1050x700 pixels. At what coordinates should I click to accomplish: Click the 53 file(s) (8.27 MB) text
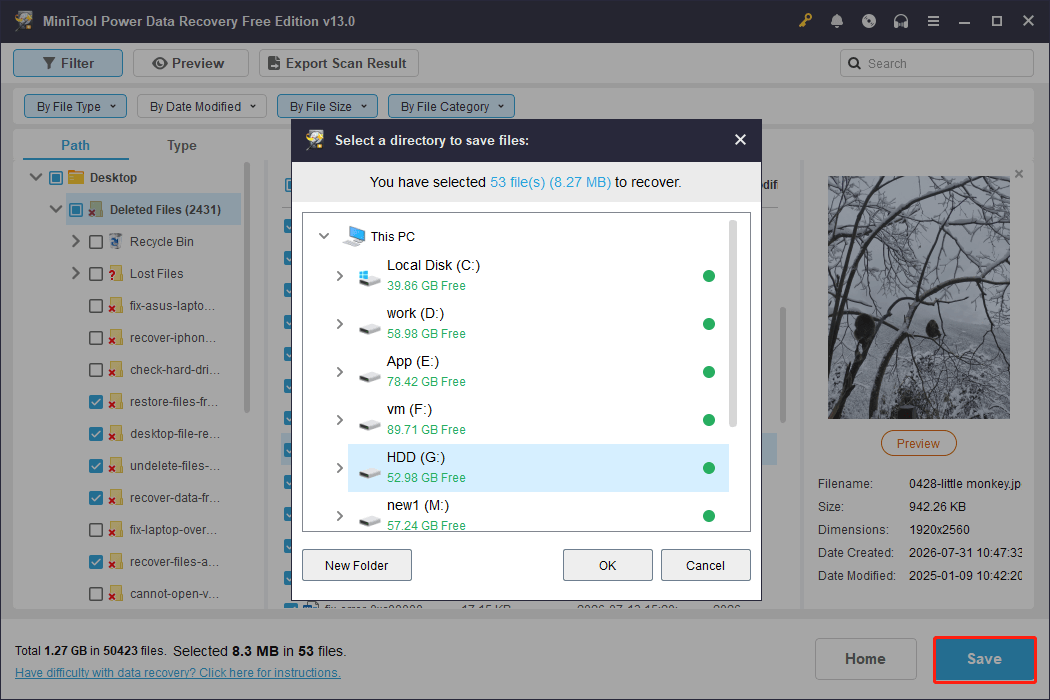click(550, 182)
